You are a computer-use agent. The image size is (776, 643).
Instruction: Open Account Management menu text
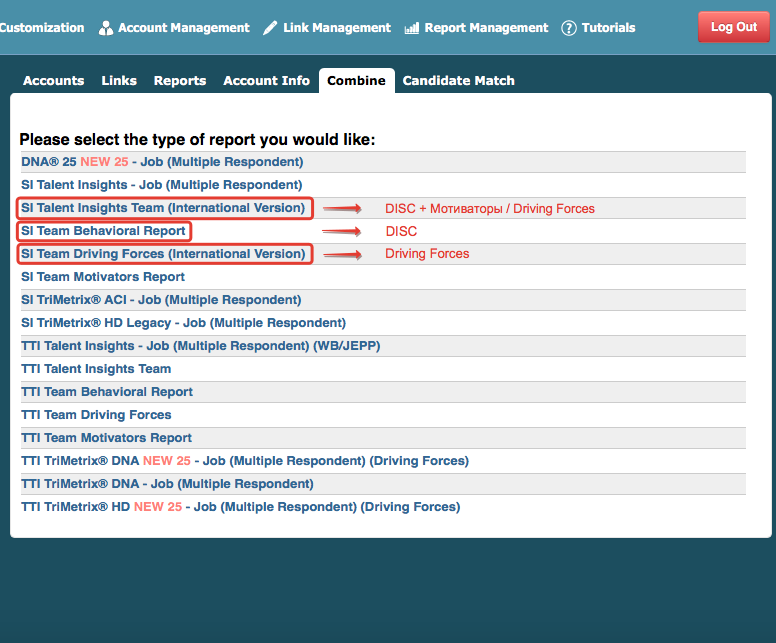click(x=184, y=28)
